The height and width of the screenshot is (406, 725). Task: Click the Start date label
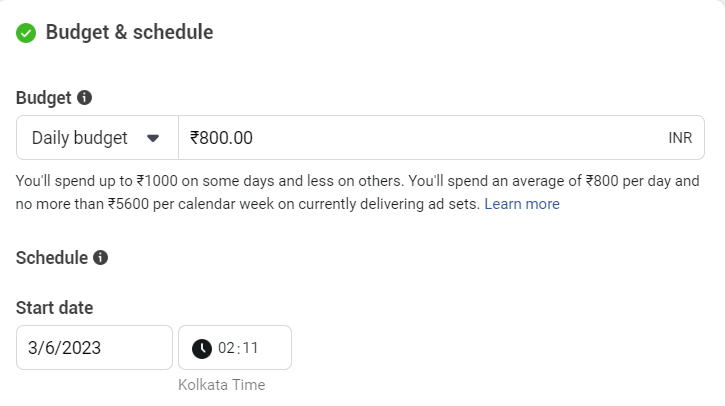[55, 308]
